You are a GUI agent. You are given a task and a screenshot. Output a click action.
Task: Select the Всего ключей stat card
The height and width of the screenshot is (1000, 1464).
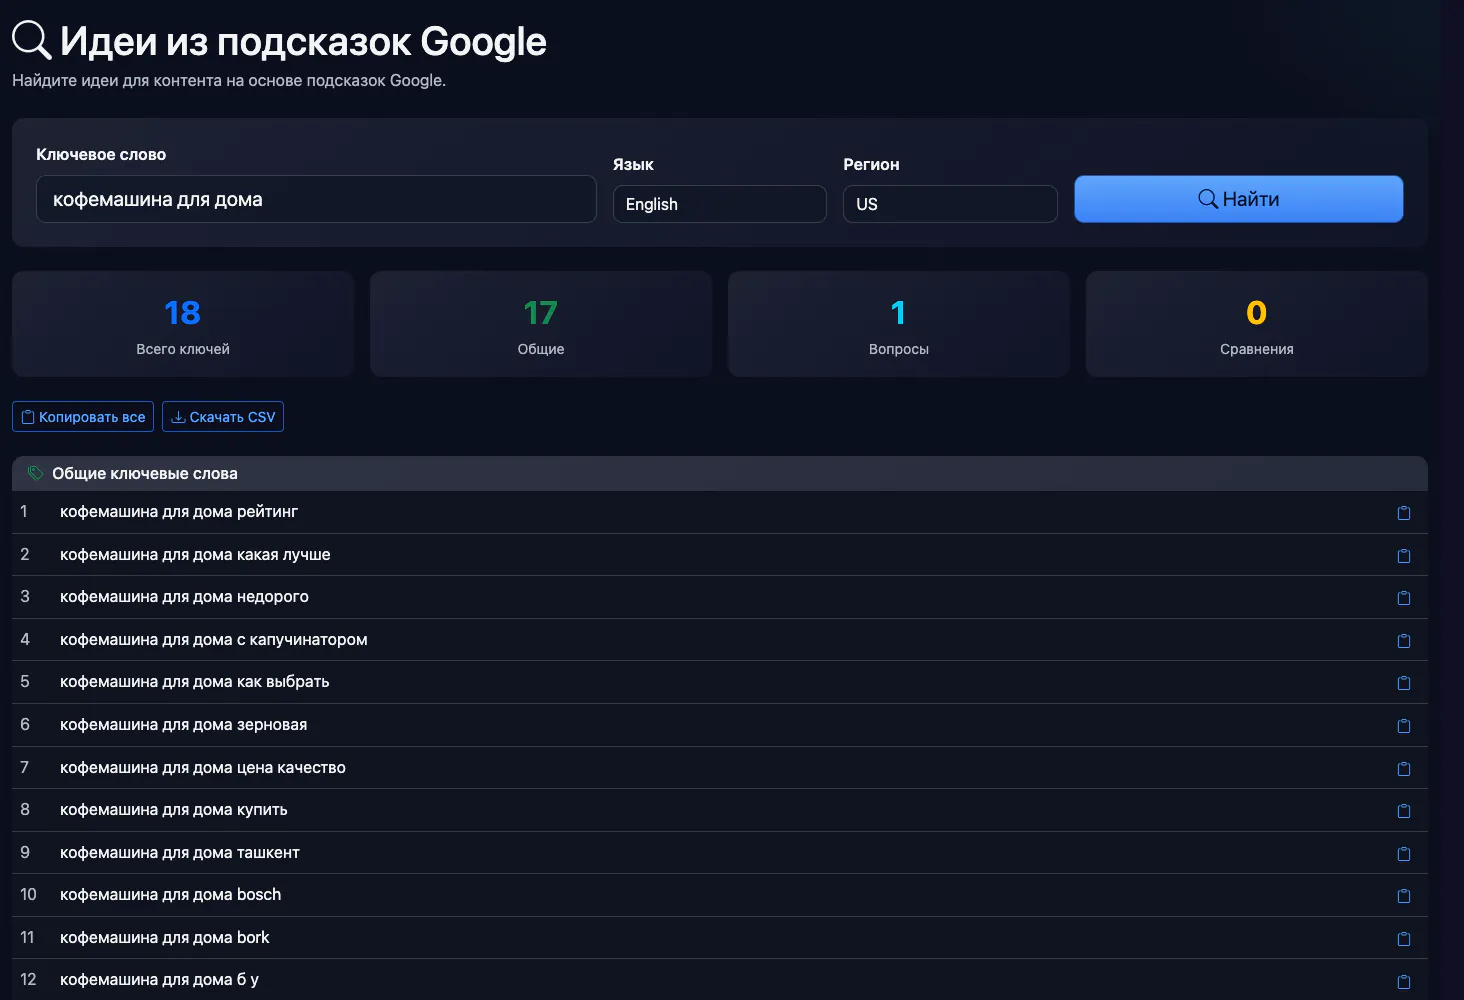(183, 324)
